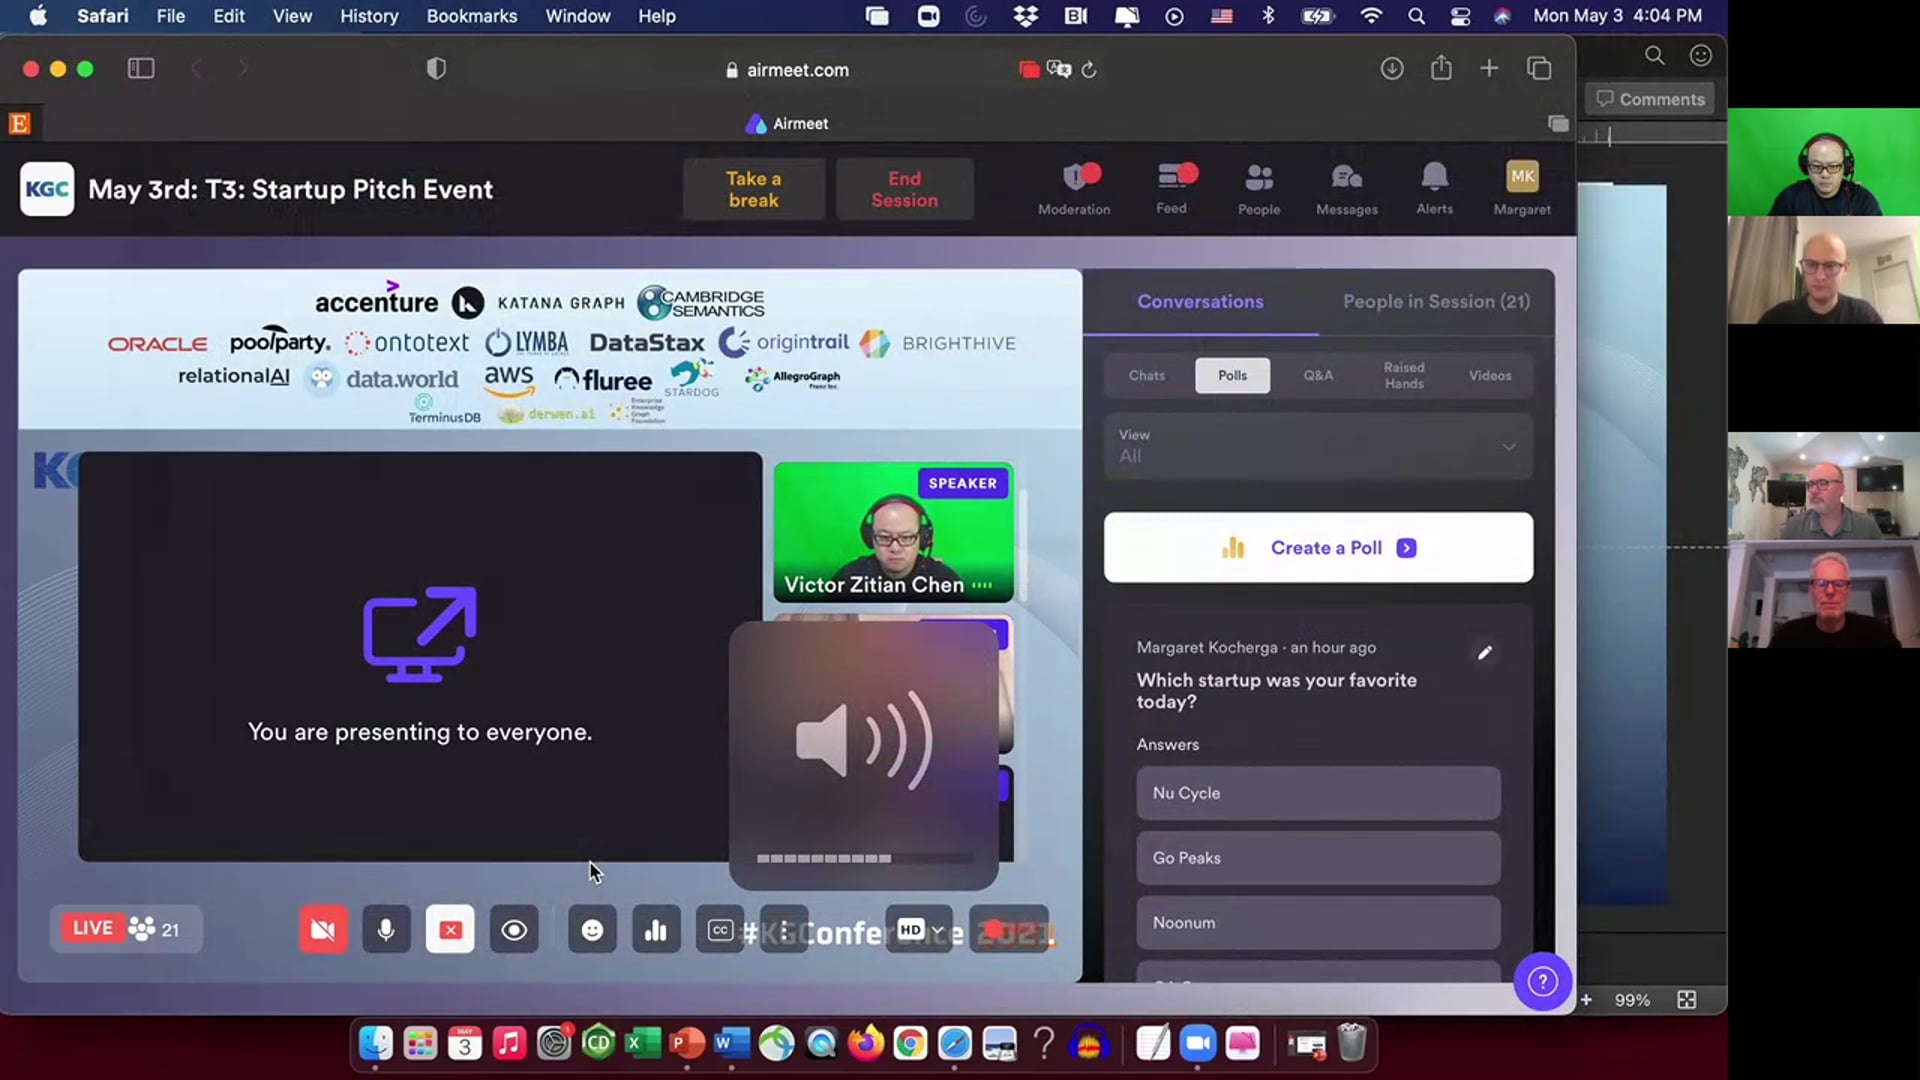Select the Nu Cycle poll answer

(1318, 793)
